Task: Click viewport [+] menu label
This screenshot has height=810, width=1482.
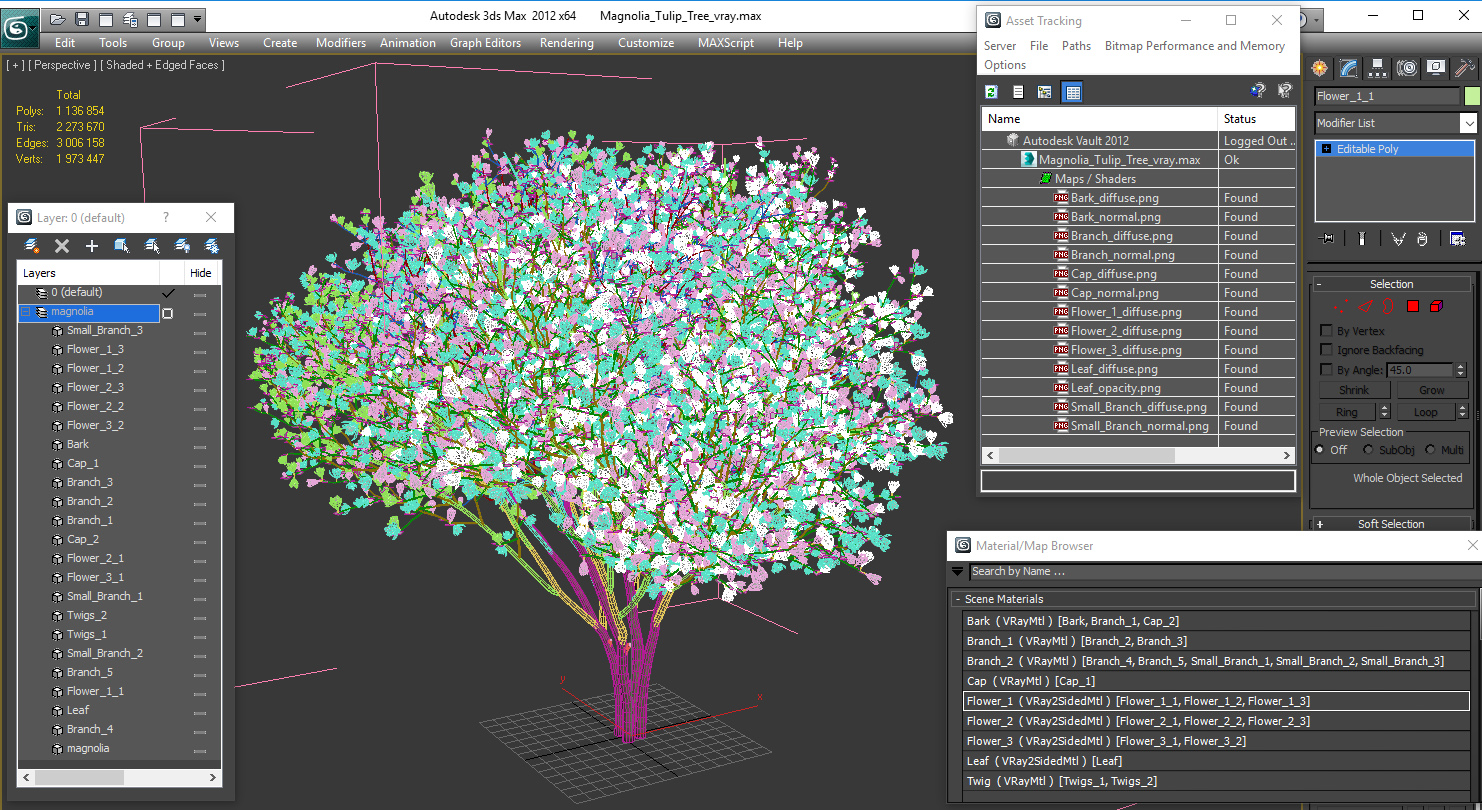Action: pyautogui.click(x=15, y=65)
